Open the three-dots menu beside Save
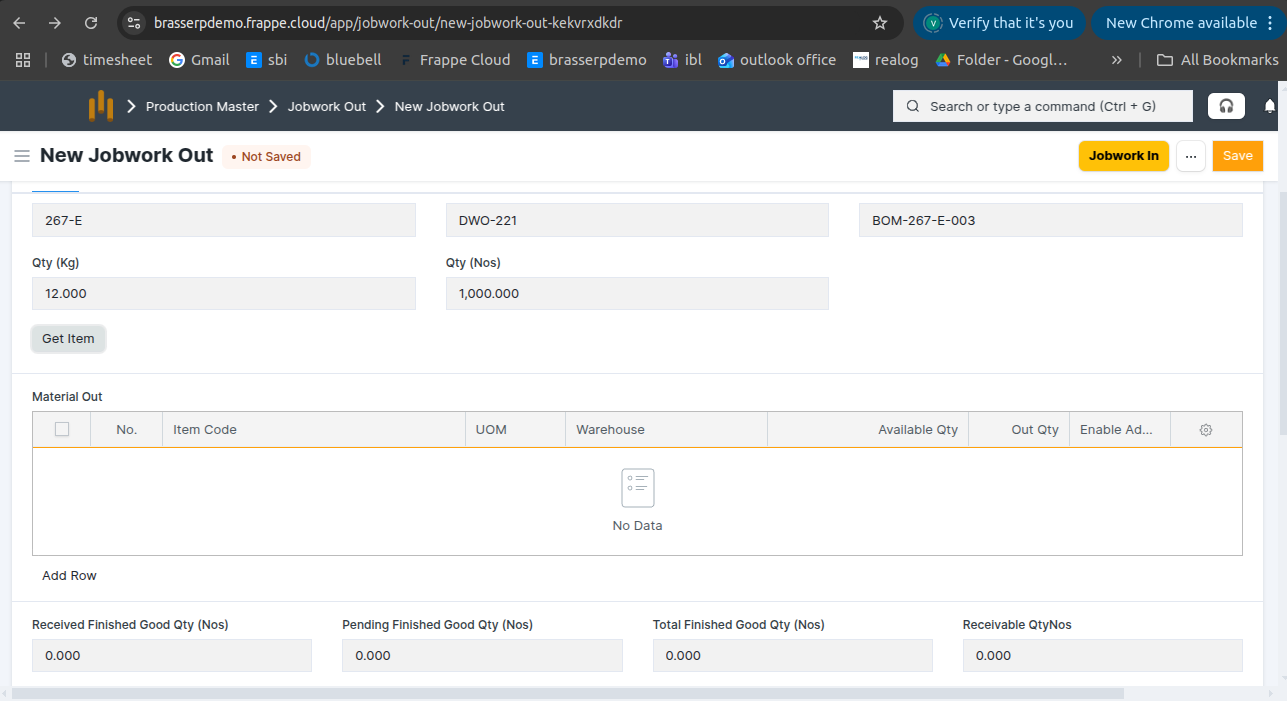 [x=1190, y=156]
